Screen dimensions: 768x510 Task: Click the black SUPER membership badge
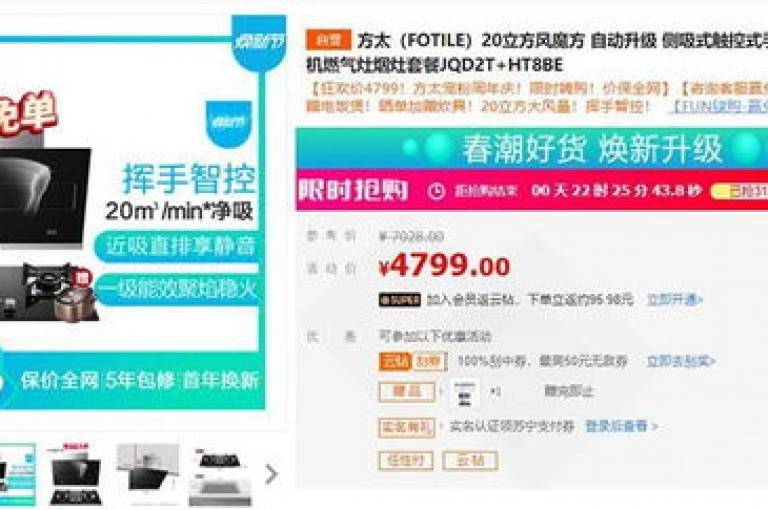tap(399, 299)
